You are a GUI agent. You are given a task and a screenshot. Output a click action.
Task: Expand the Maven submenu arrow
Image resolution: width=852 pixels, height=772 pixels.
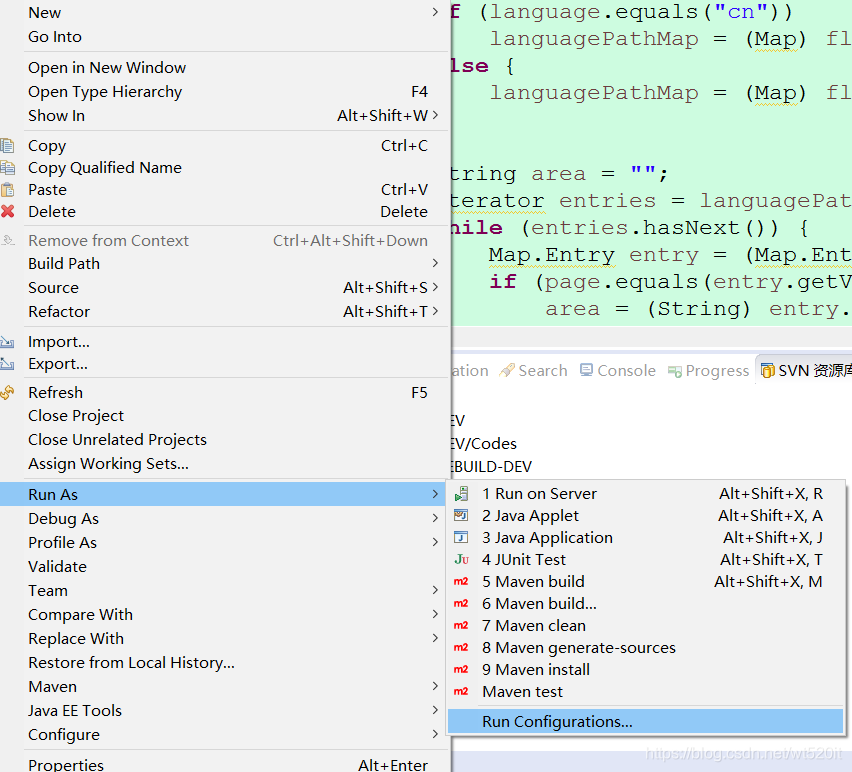pyautogui.click(x=435, y=686)
